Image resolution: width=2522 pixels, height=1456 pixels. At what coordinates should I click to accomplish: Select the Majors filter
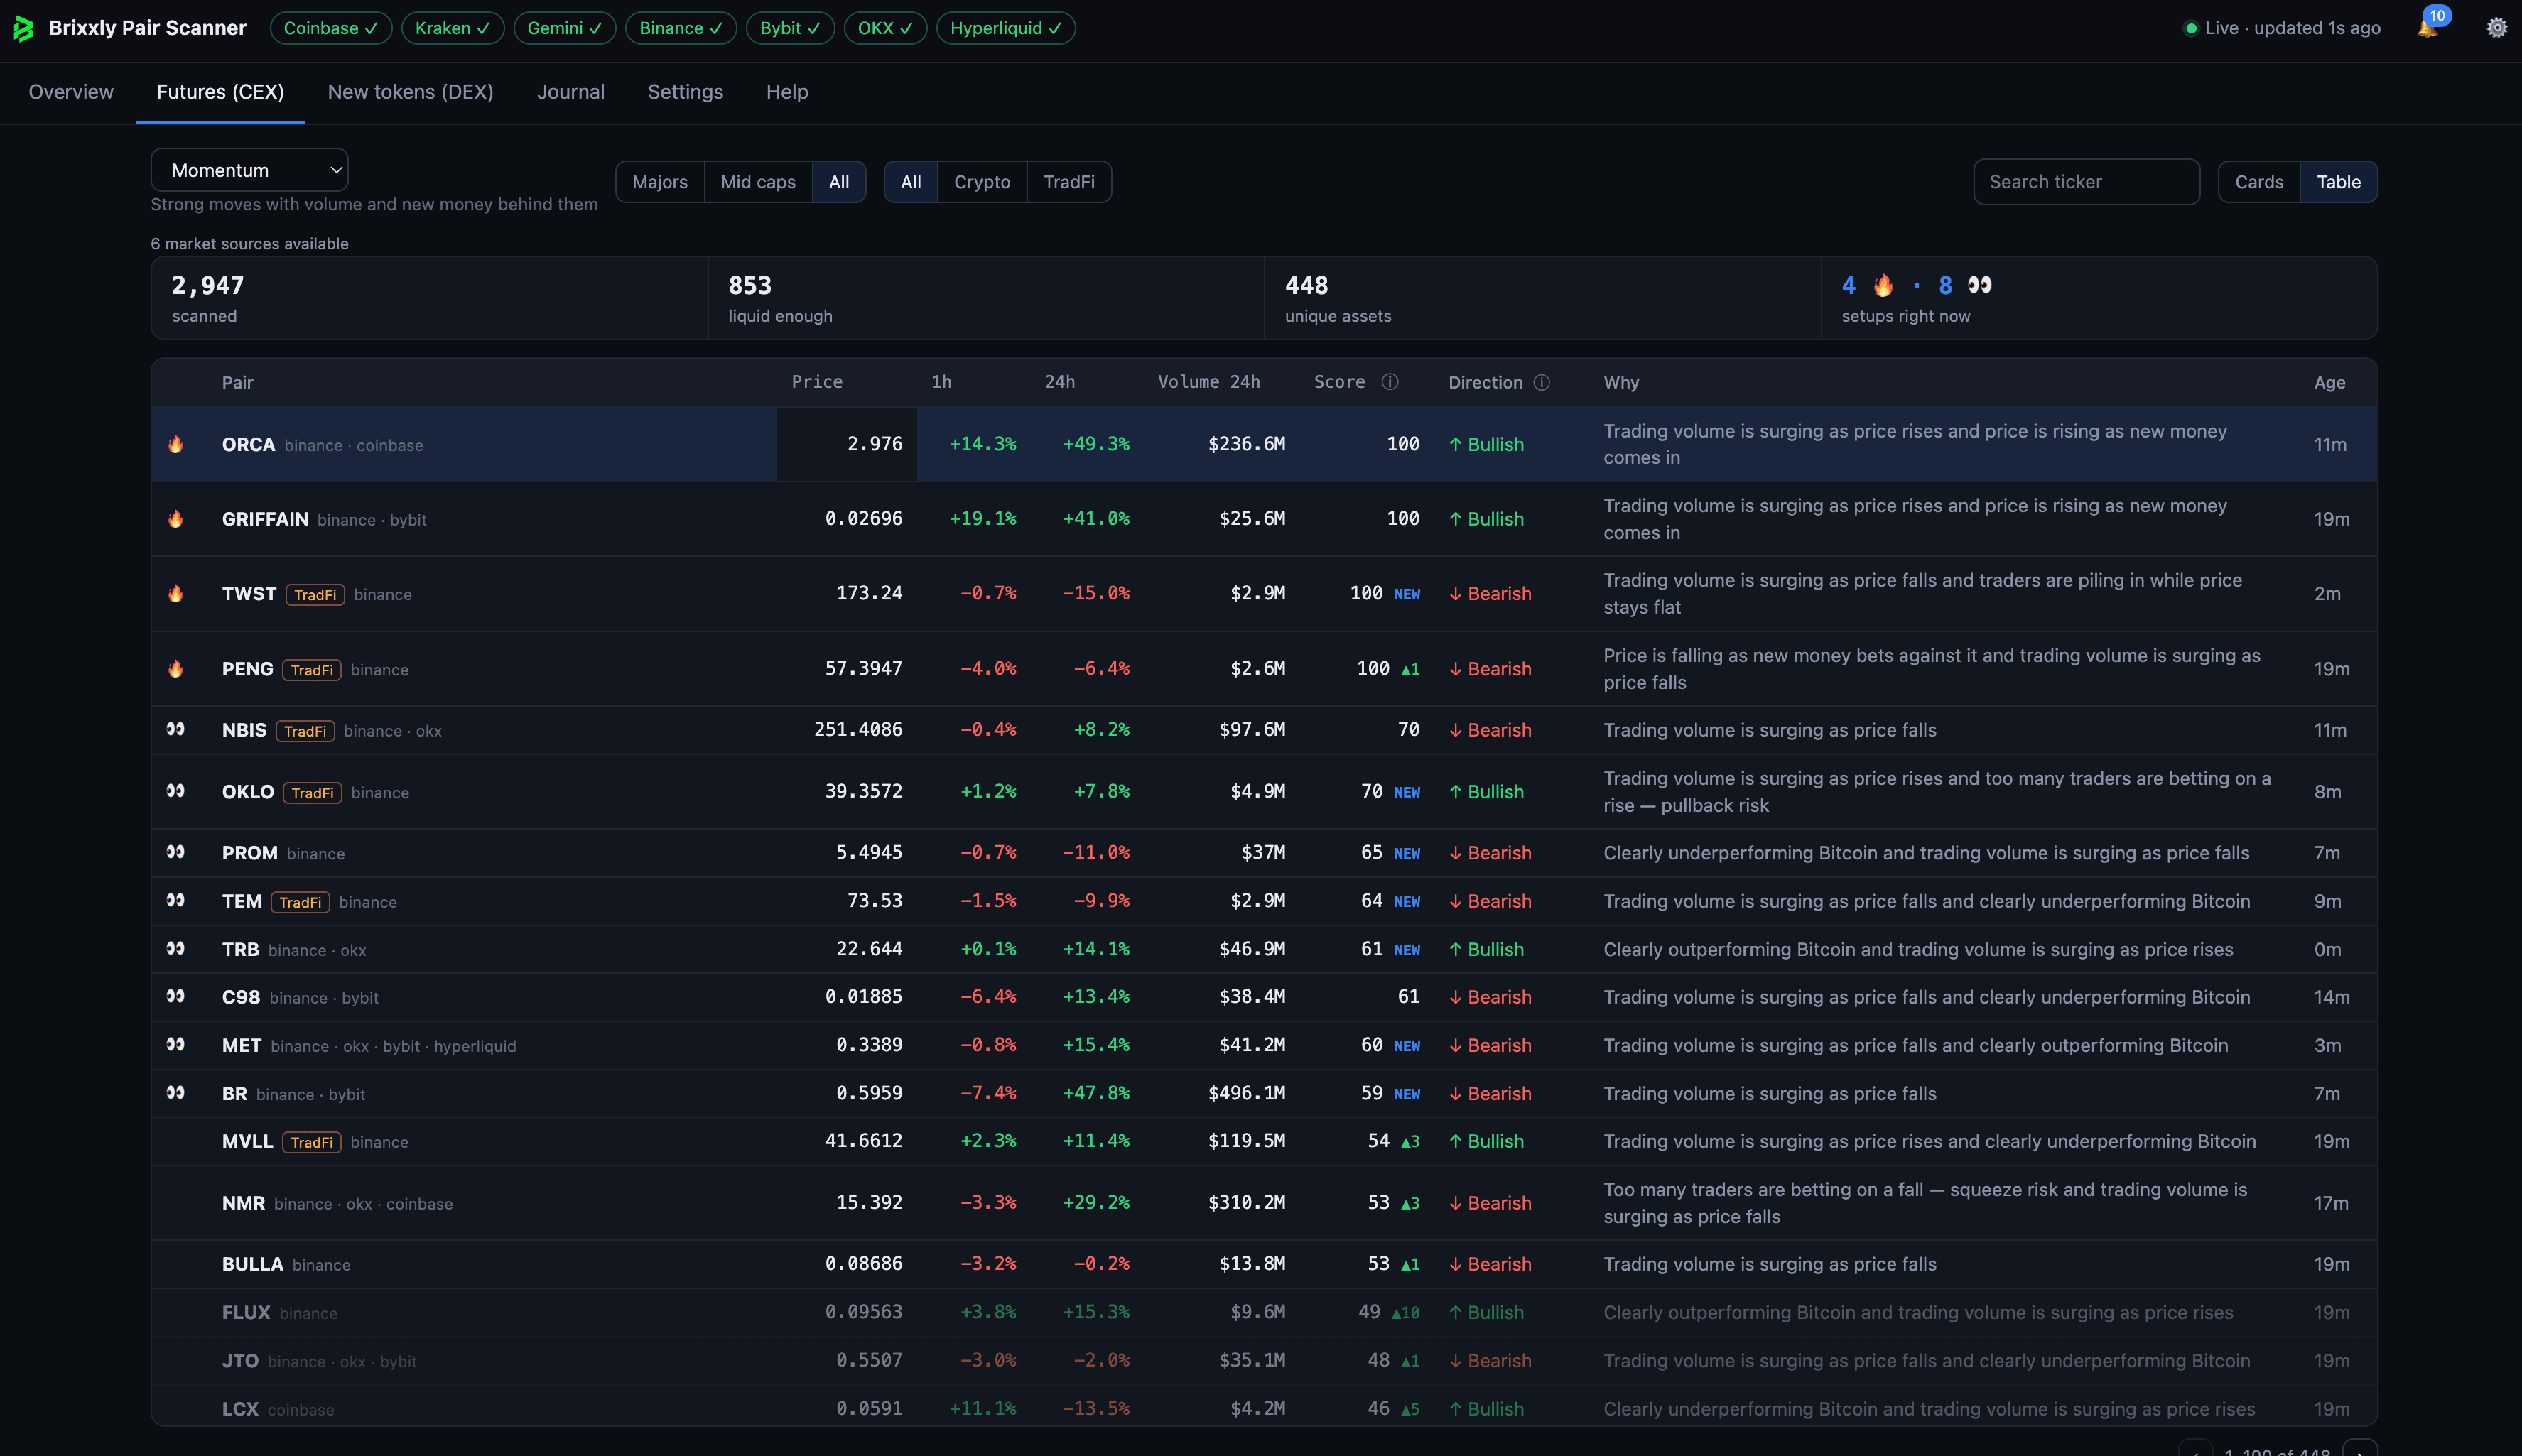660,182
